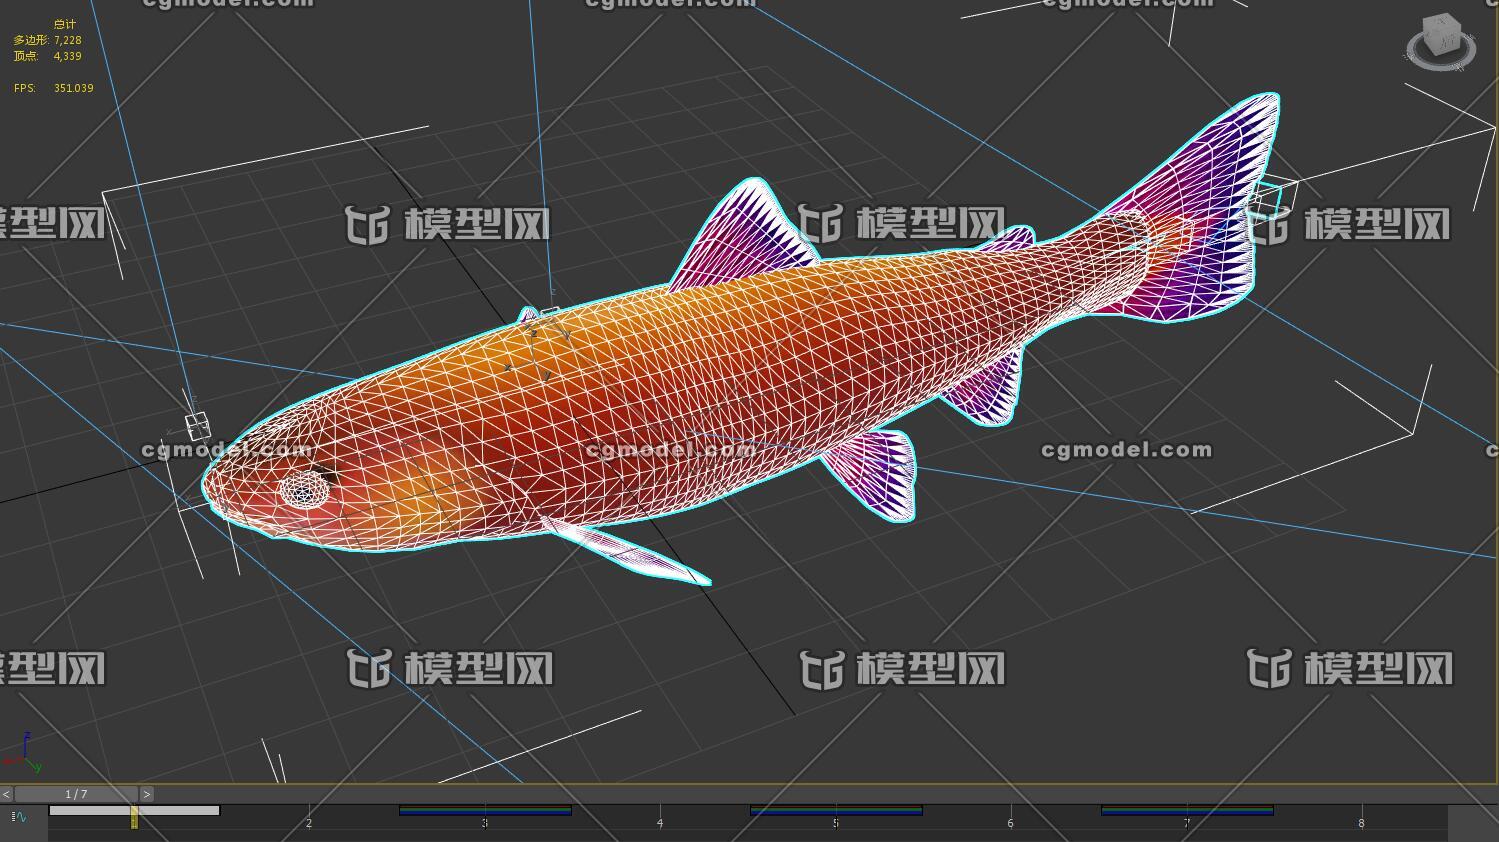This screenshot has width=1499, height=842.
Task: Click the fish's eye mesh
Action: click(x=305, y=489)
